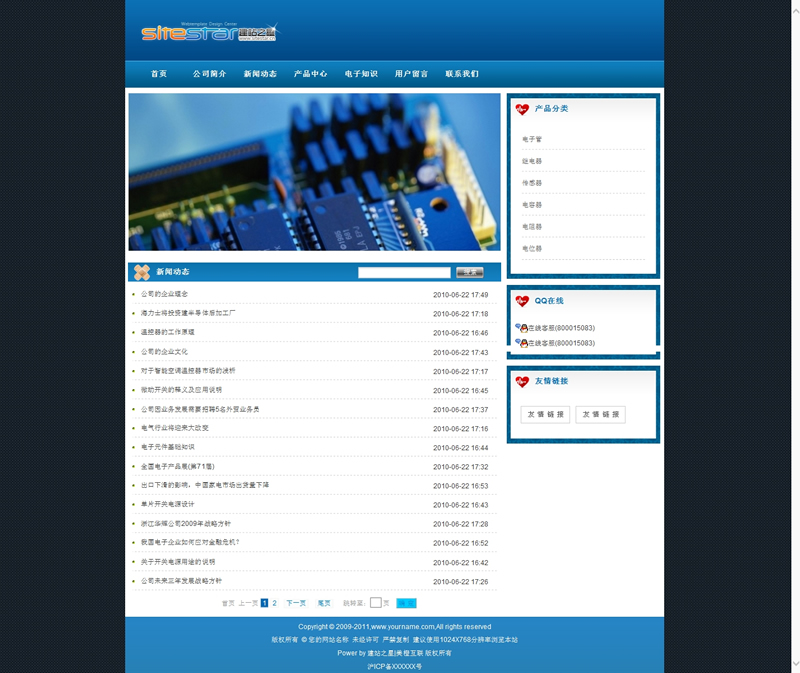800x673 pixels.
Task: Click the second QQ penguin customer service icon
Action: [521, 343]
